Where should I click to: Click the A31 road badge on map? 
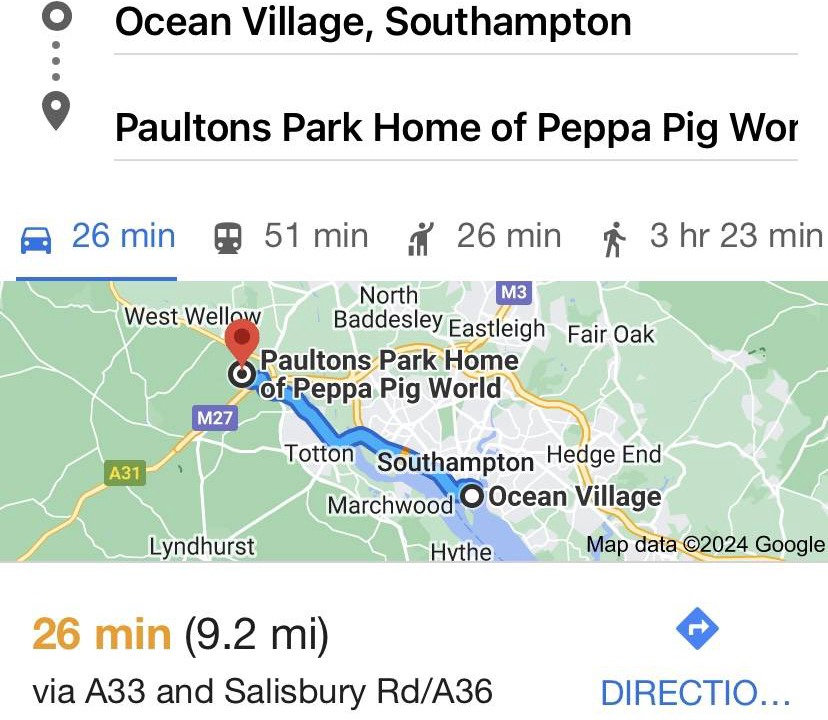pos(125,472)
